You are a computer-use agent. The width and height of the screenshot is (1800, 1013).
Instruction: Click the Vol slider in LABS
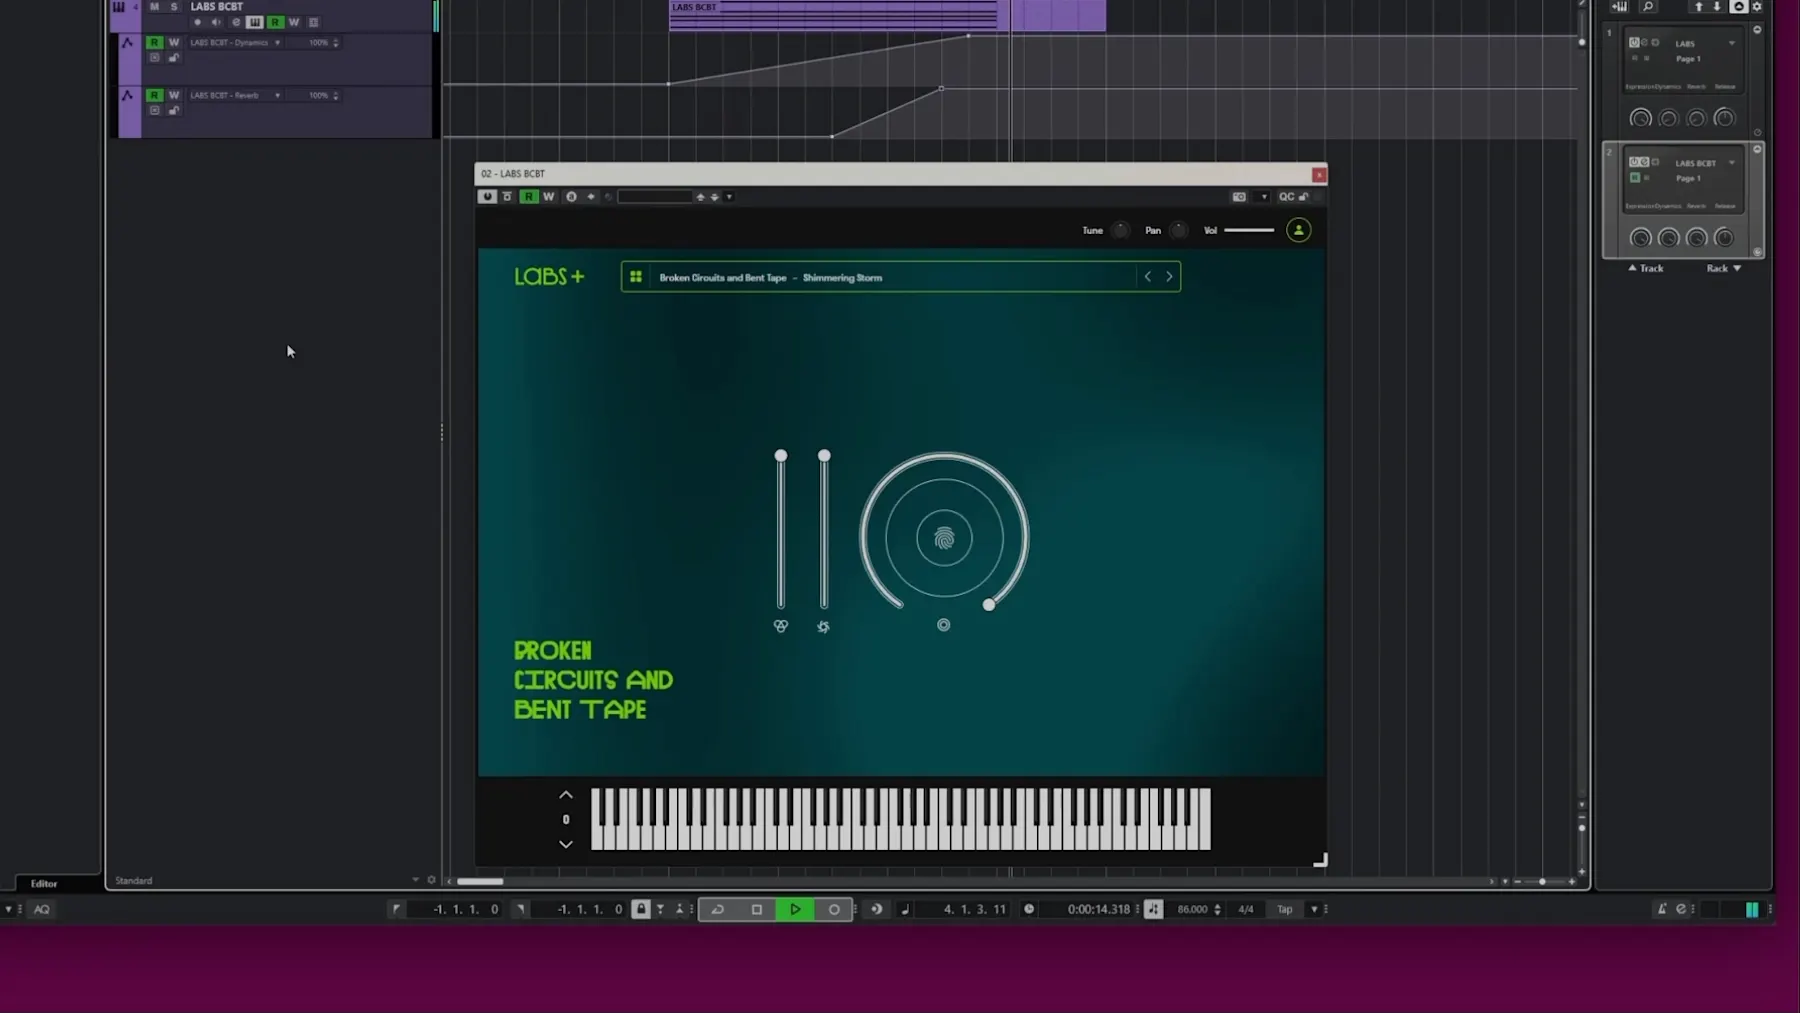1249,230
